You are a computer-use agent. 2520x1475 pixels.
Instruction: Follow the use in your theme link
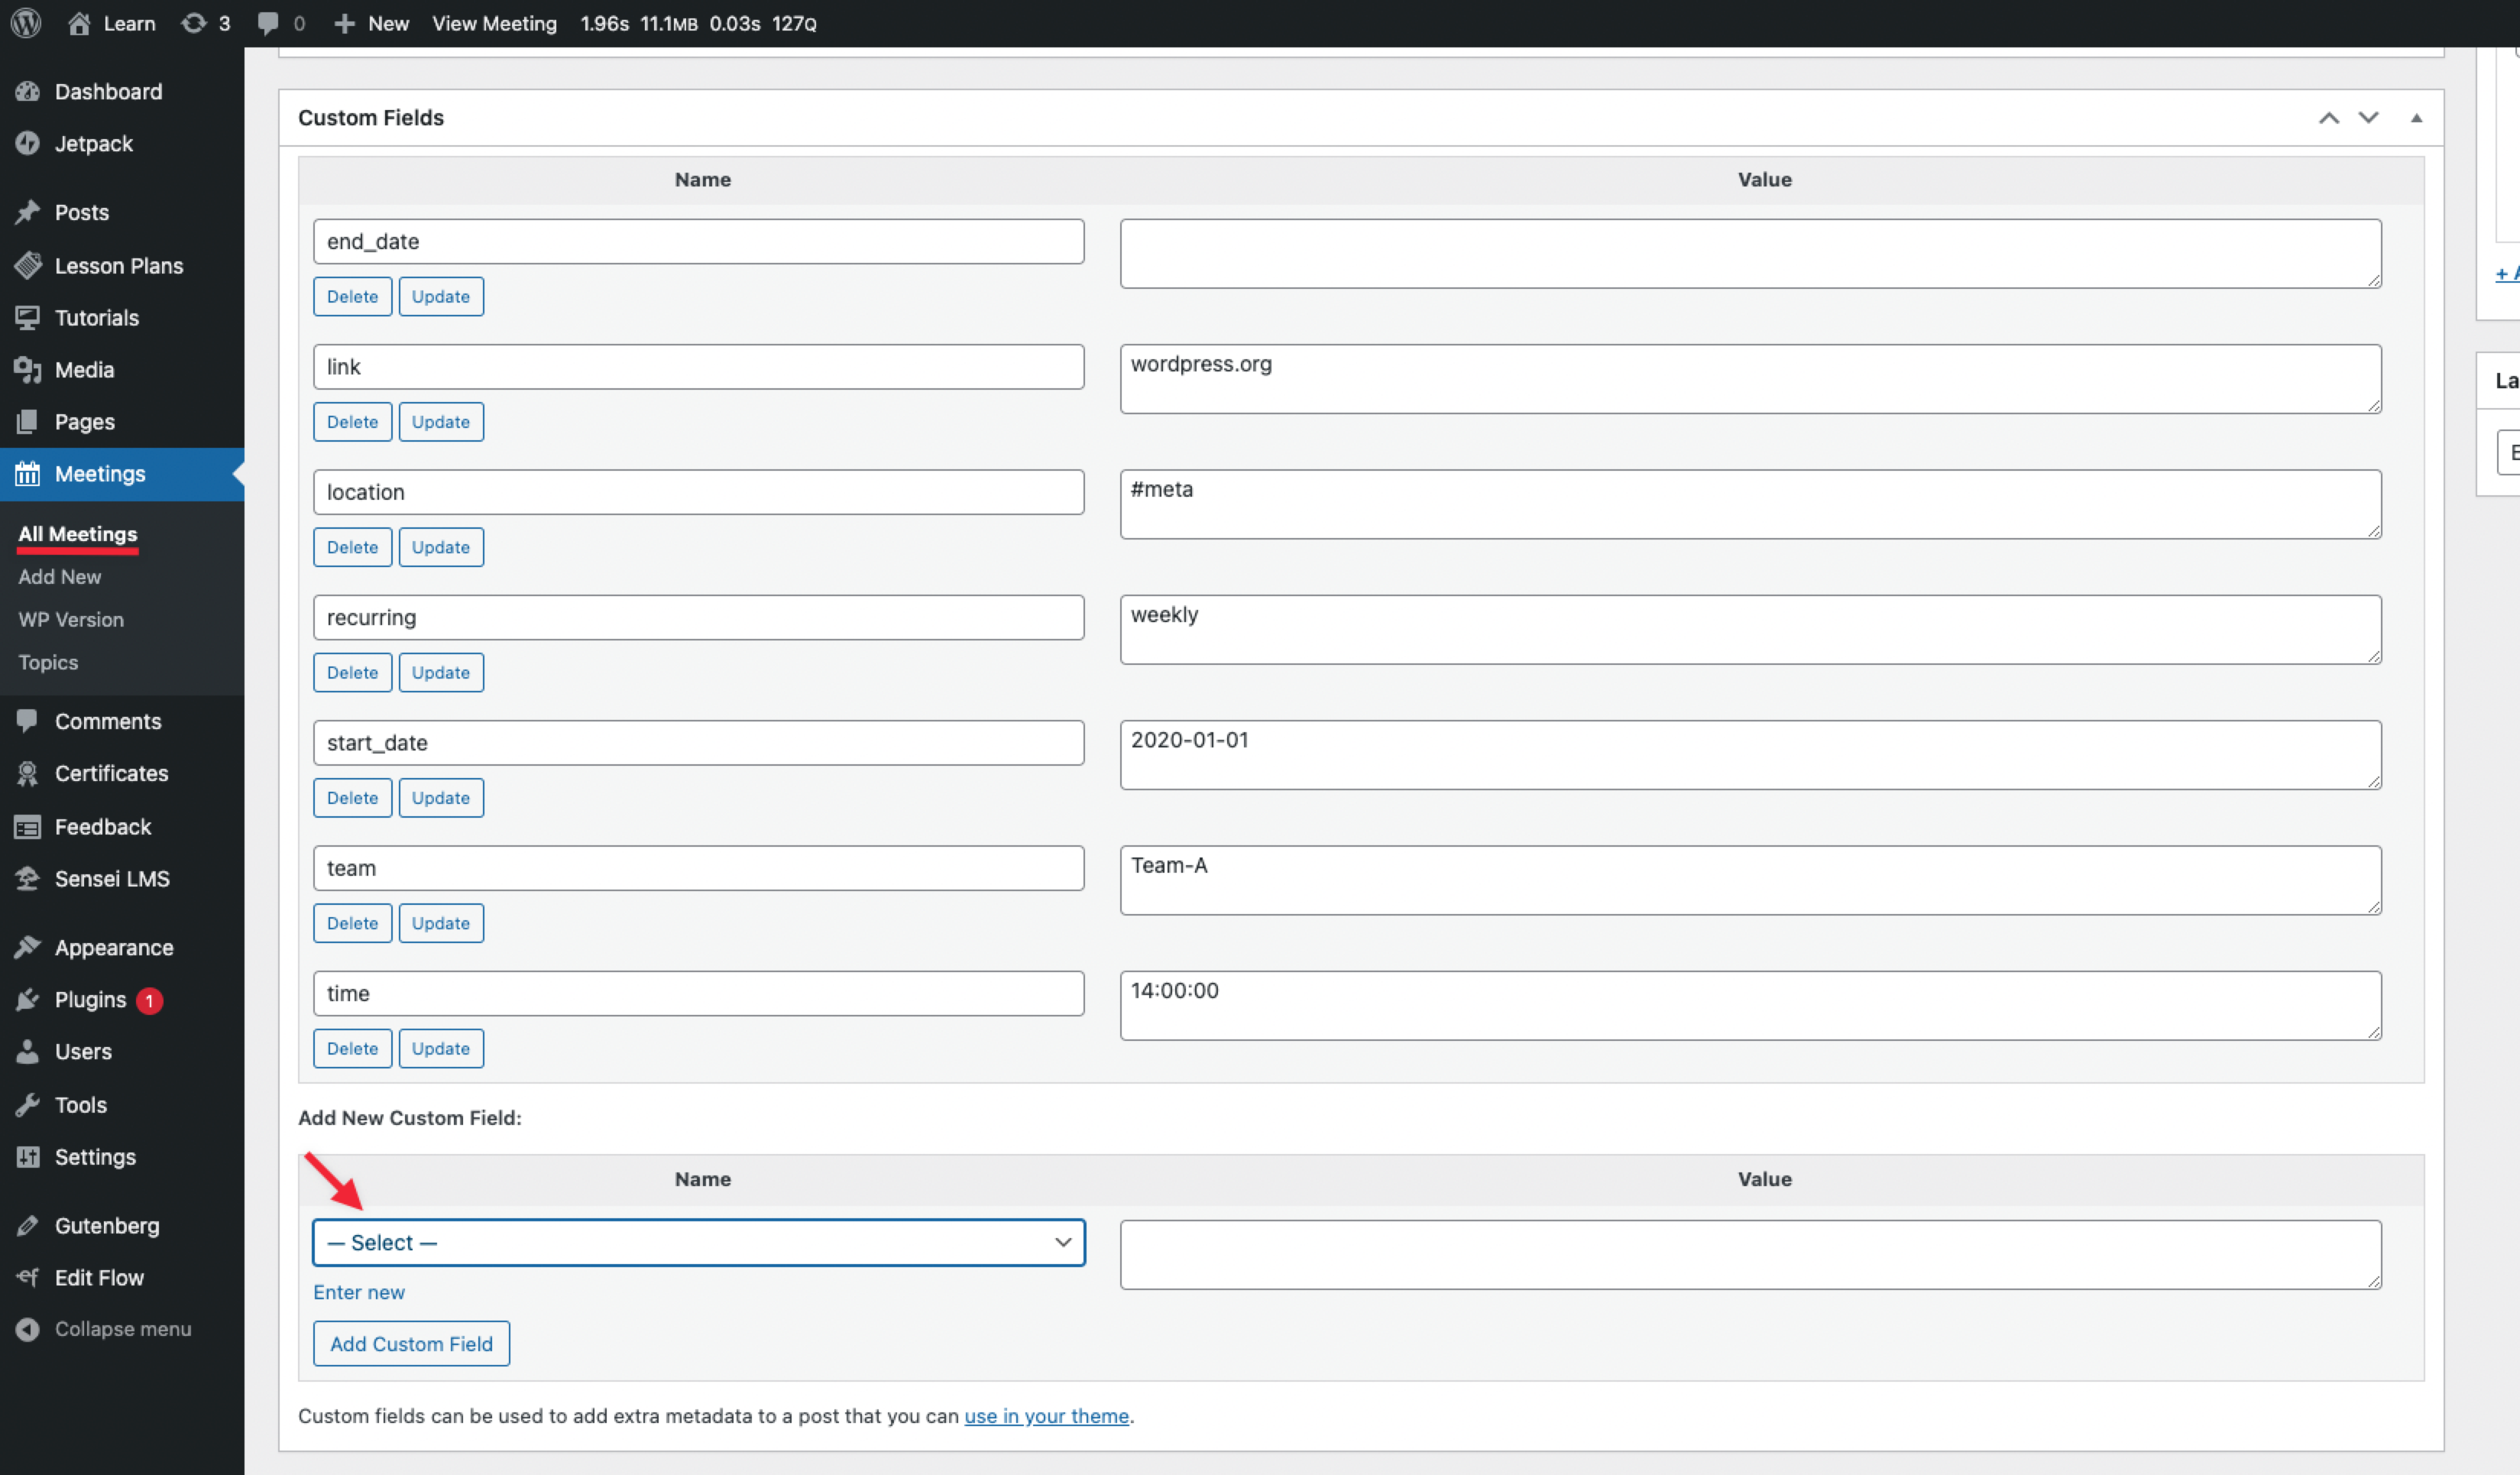(1046, 1416)
